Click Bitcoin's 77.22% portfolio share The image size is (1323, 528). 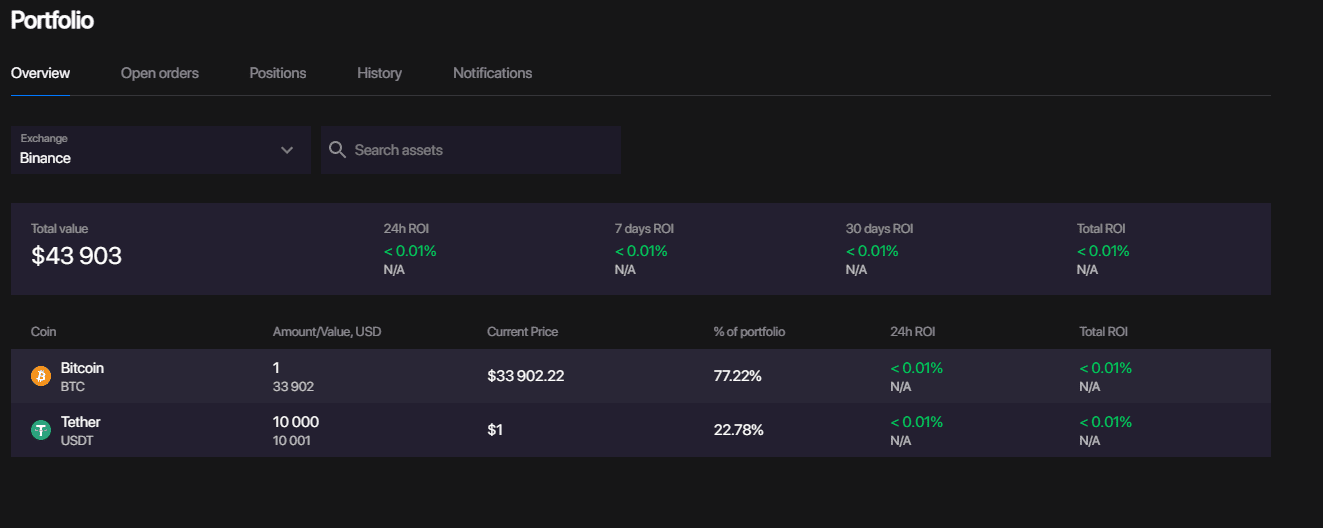click(x=738, y=376)
